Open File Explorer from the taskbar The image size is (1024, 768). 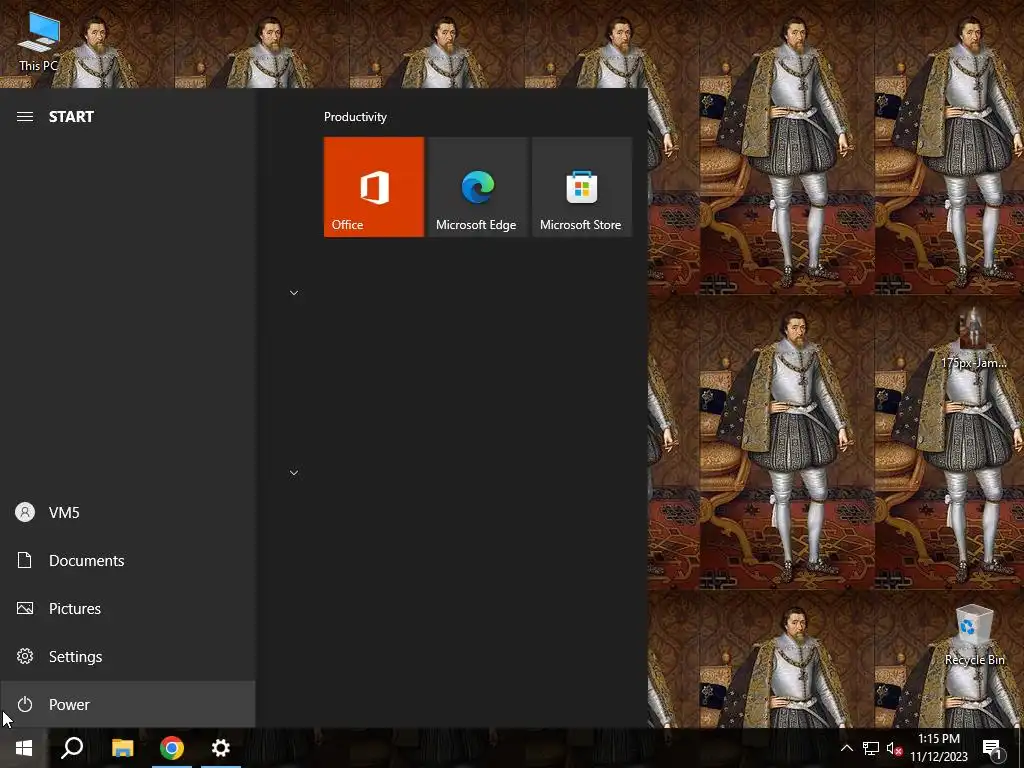122,748
